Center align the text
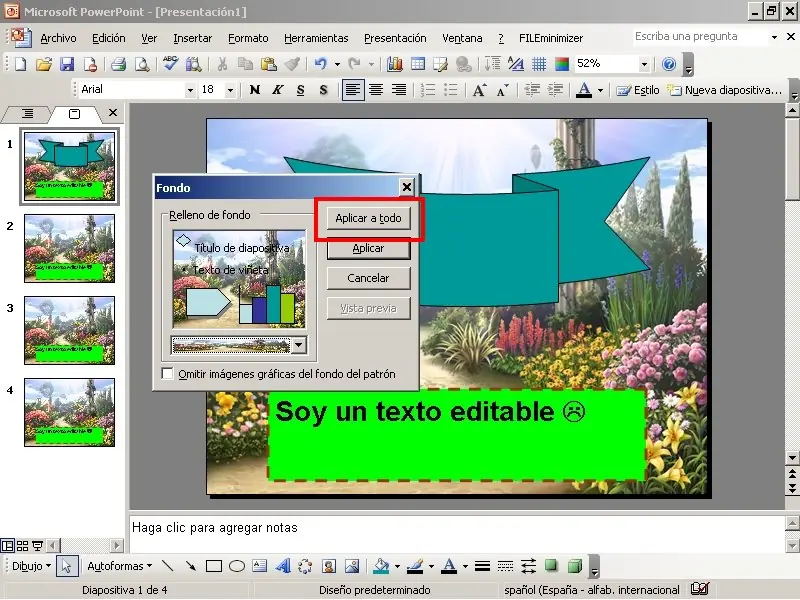This screenshot has height=600, width=800. [376, 90]
